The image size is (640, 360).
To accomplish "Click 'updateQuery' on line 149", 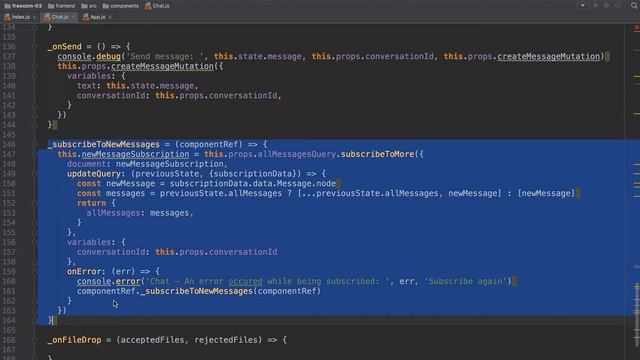I will click(94, 174).
